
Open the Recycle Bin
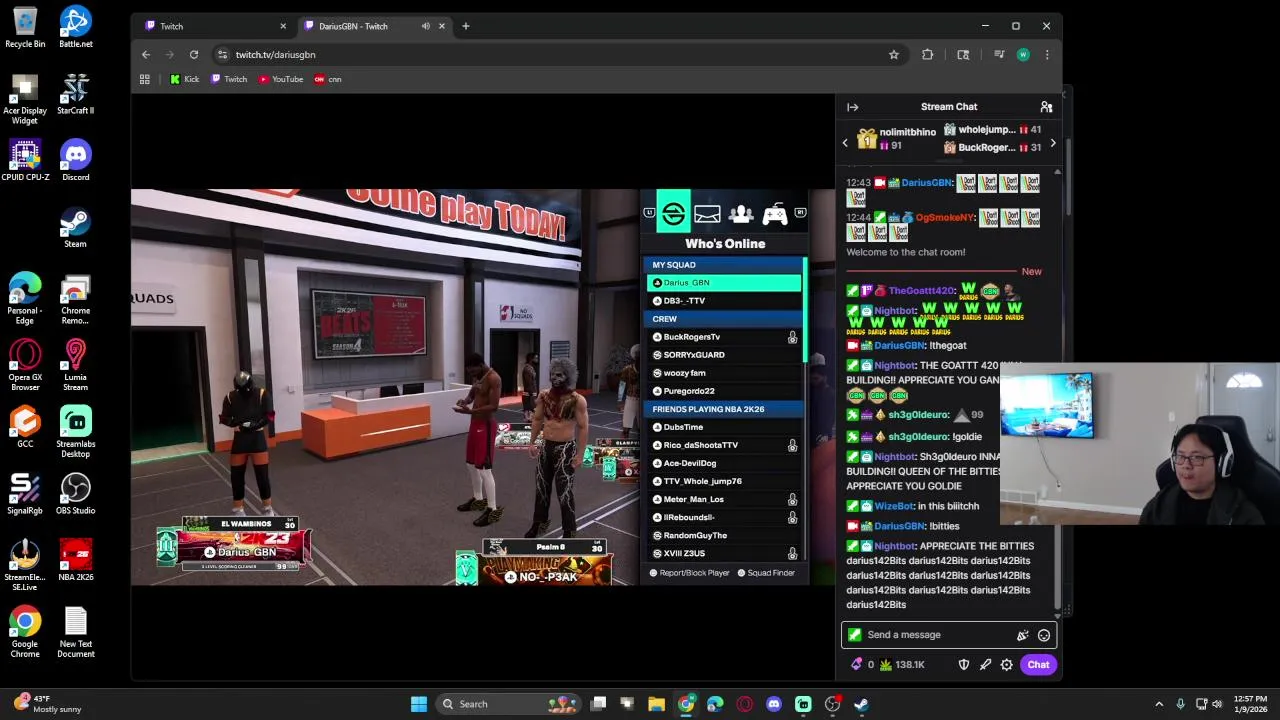(x=25, y=27)
